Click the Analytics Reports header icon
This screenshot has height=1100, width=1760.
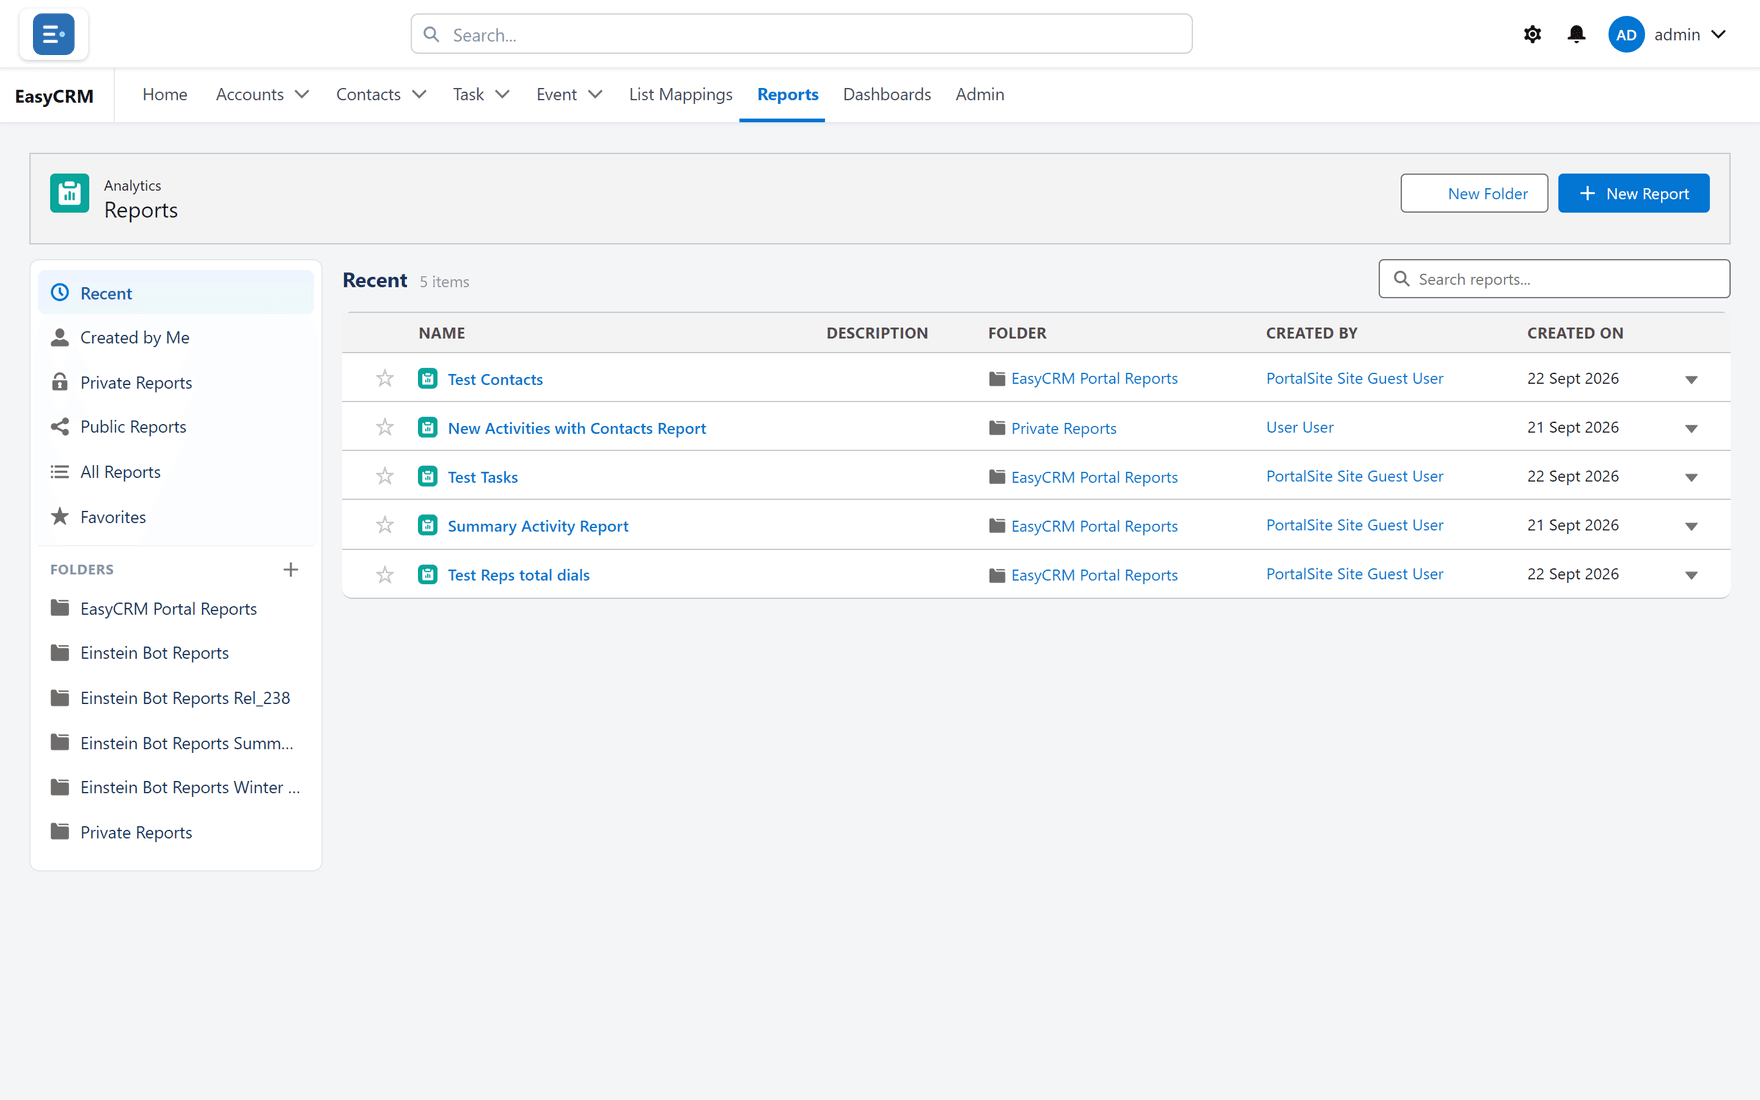tap(69, 193)
